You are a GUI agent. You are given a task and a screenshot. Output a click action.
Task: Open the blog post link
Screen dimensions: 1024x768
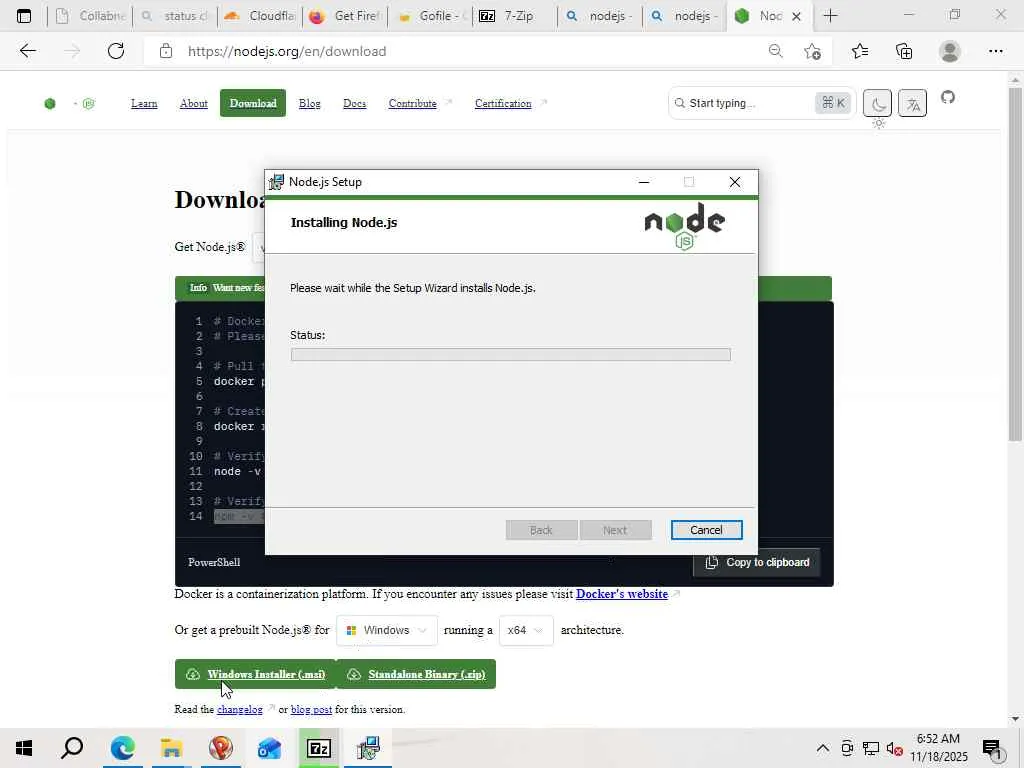click(311, 709)
